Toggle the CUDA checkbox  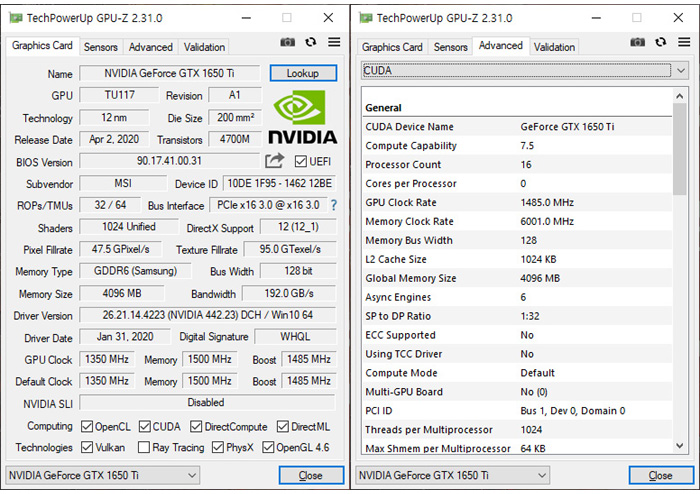coord(145,427)
